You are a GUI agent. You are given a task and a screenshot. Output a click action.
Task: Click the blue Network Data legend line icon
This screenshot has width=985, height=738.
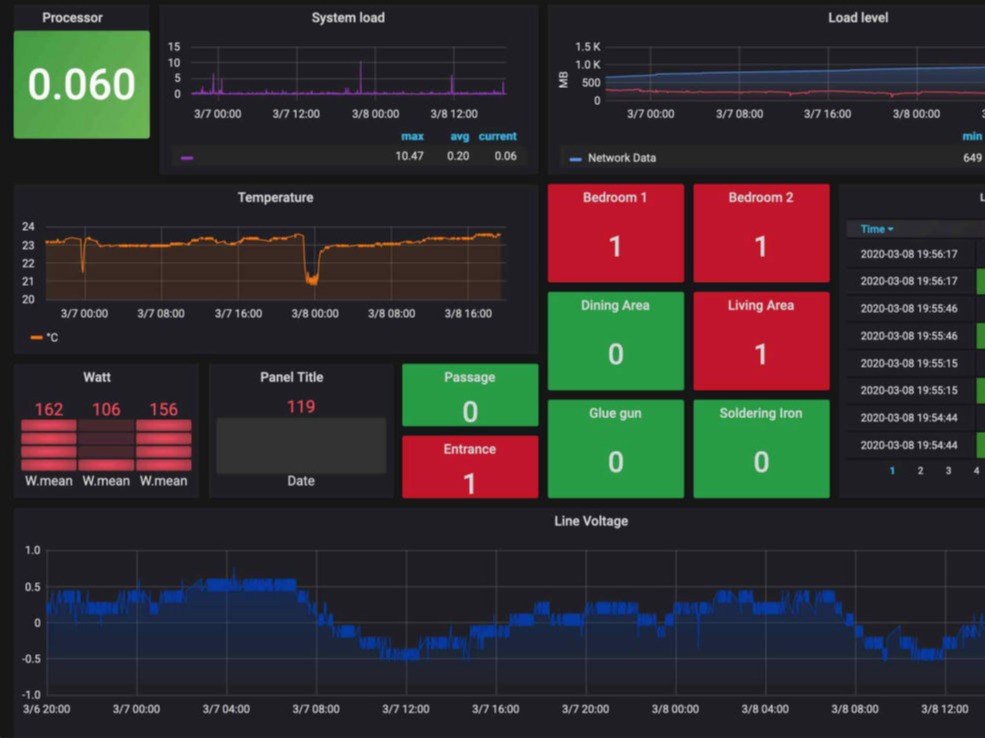click(575, 159)
